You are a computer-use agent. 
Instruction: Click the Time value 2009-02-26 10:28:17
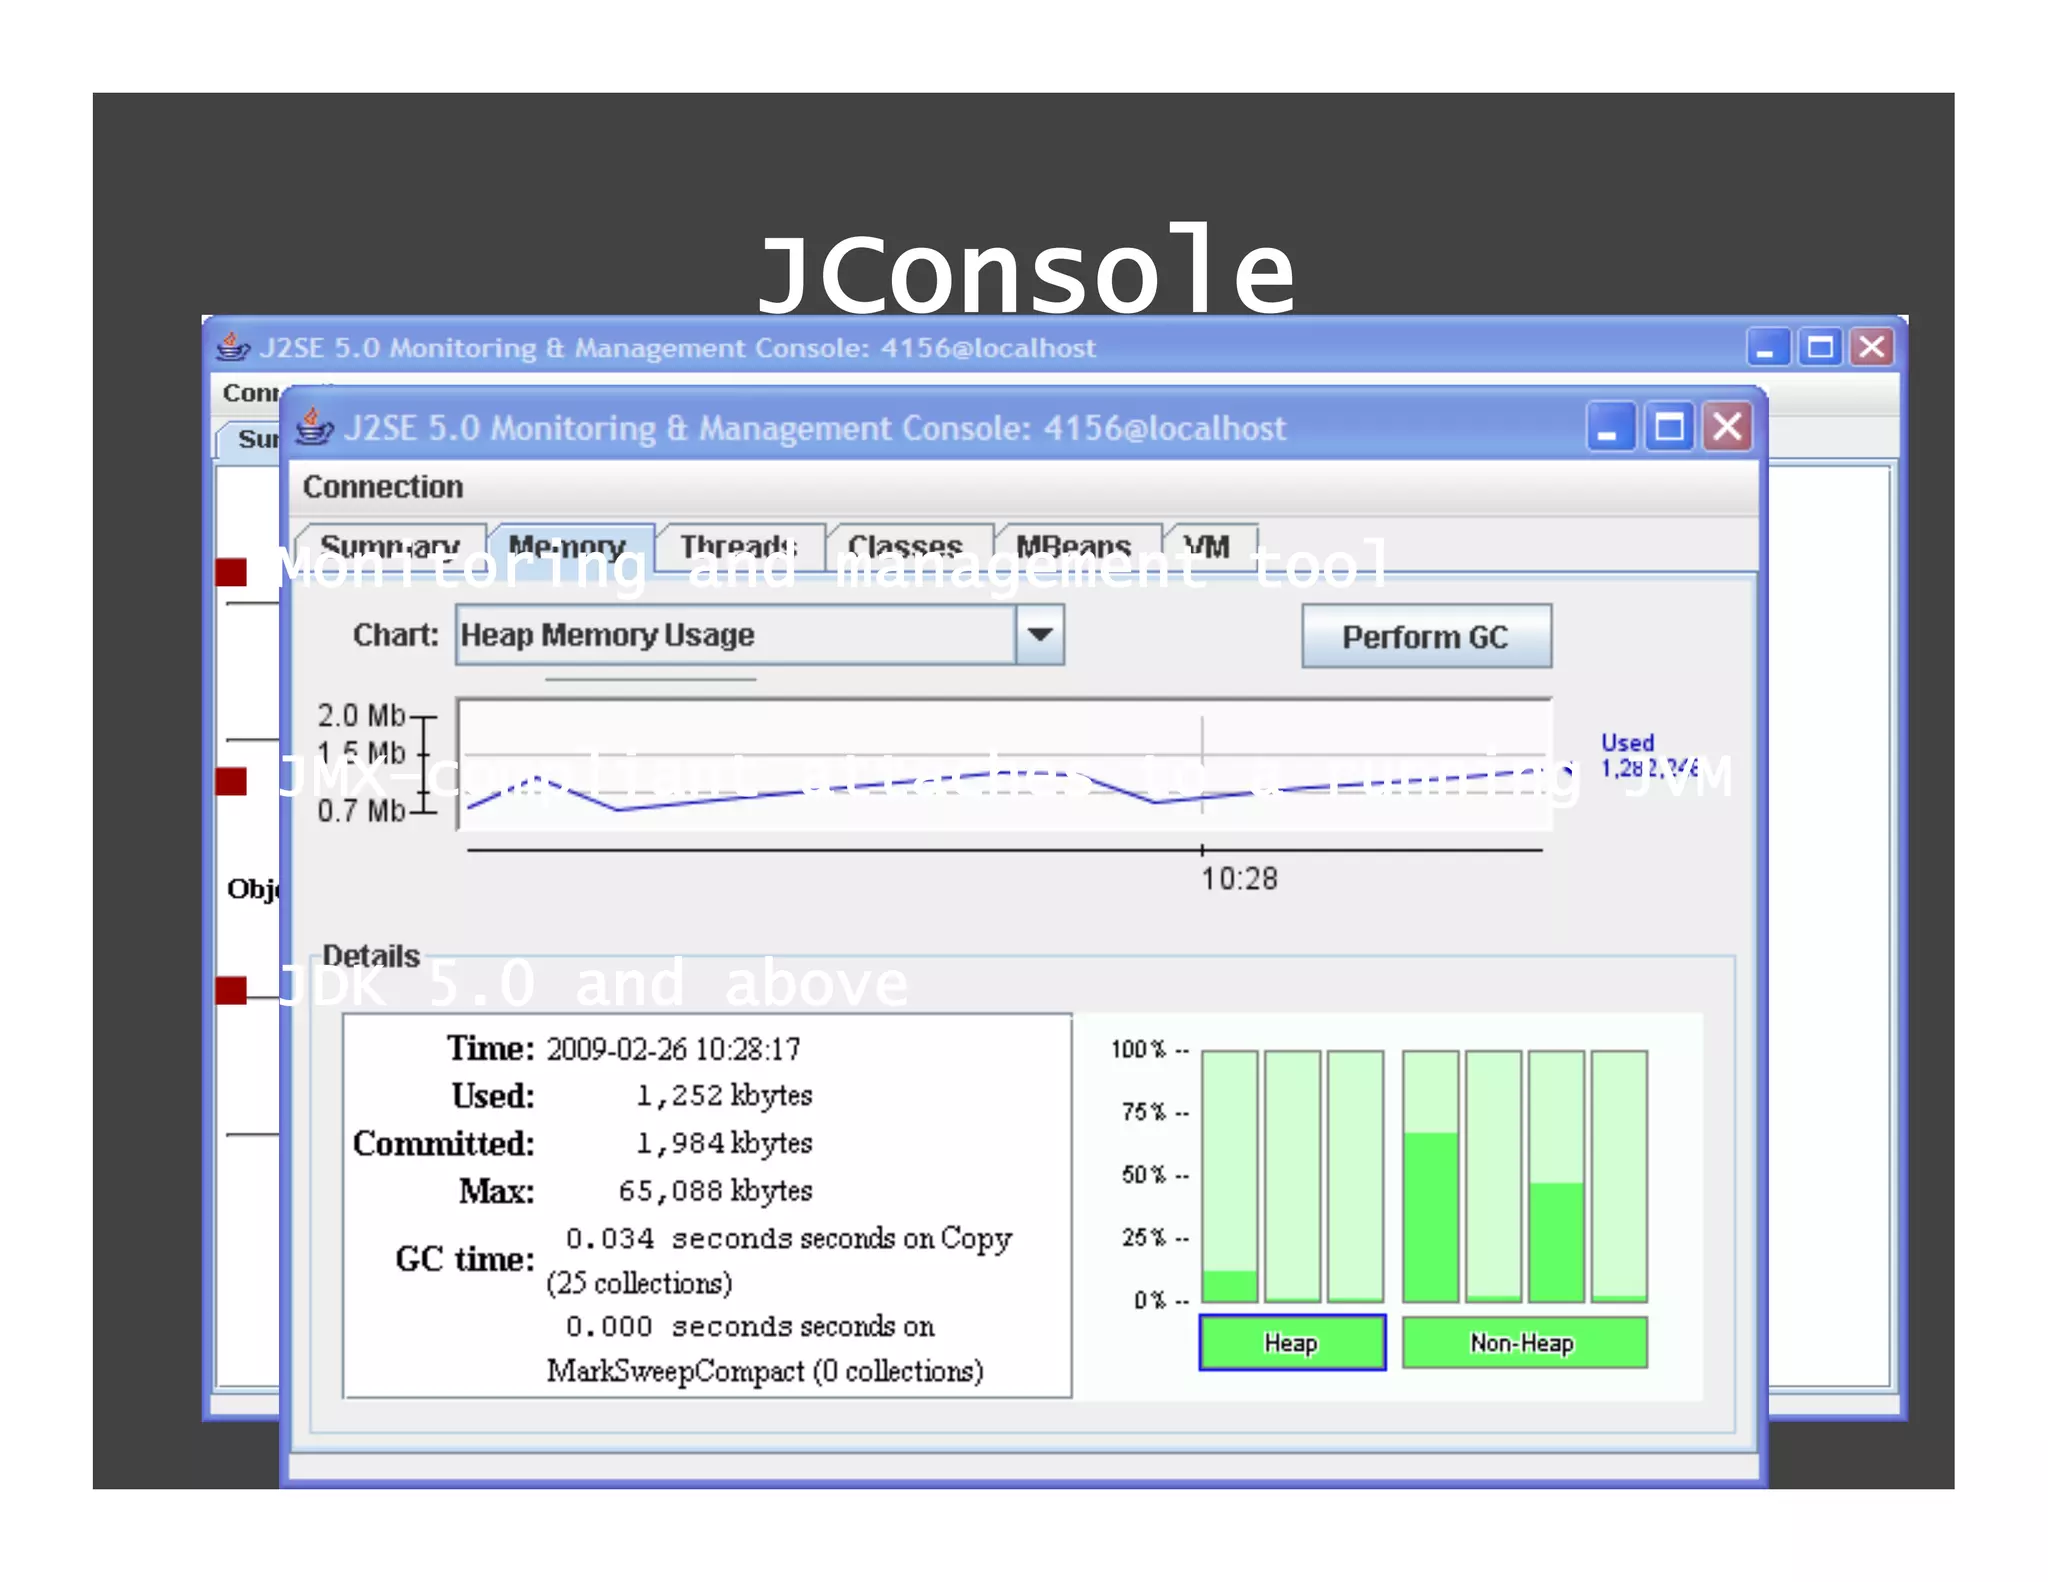click(673, 1049)
